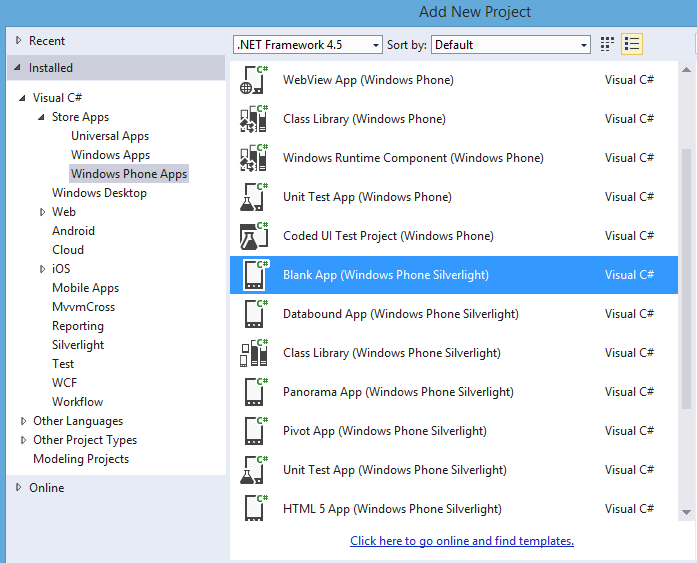This screenshot has width=697, height=563.
Task: Click 'Visual C#' label in Pivot App row
Action: (x=629, y=431)
